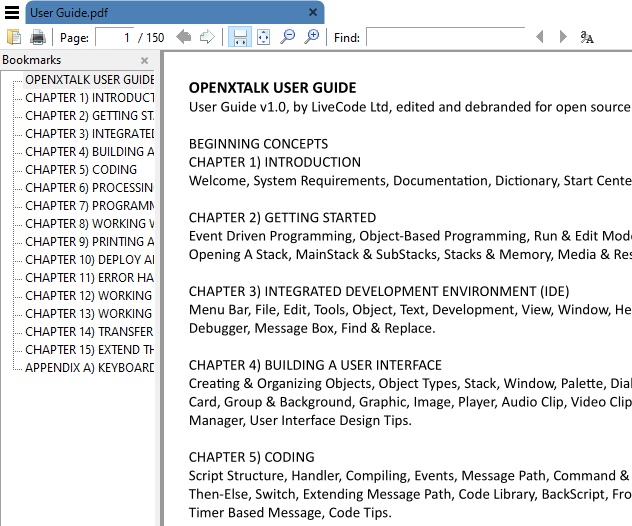Viewport: 632px width, 526px height.
Task: Open CHAPTER 2) GETTING STARTED bookmark
Action: point(89,116)
